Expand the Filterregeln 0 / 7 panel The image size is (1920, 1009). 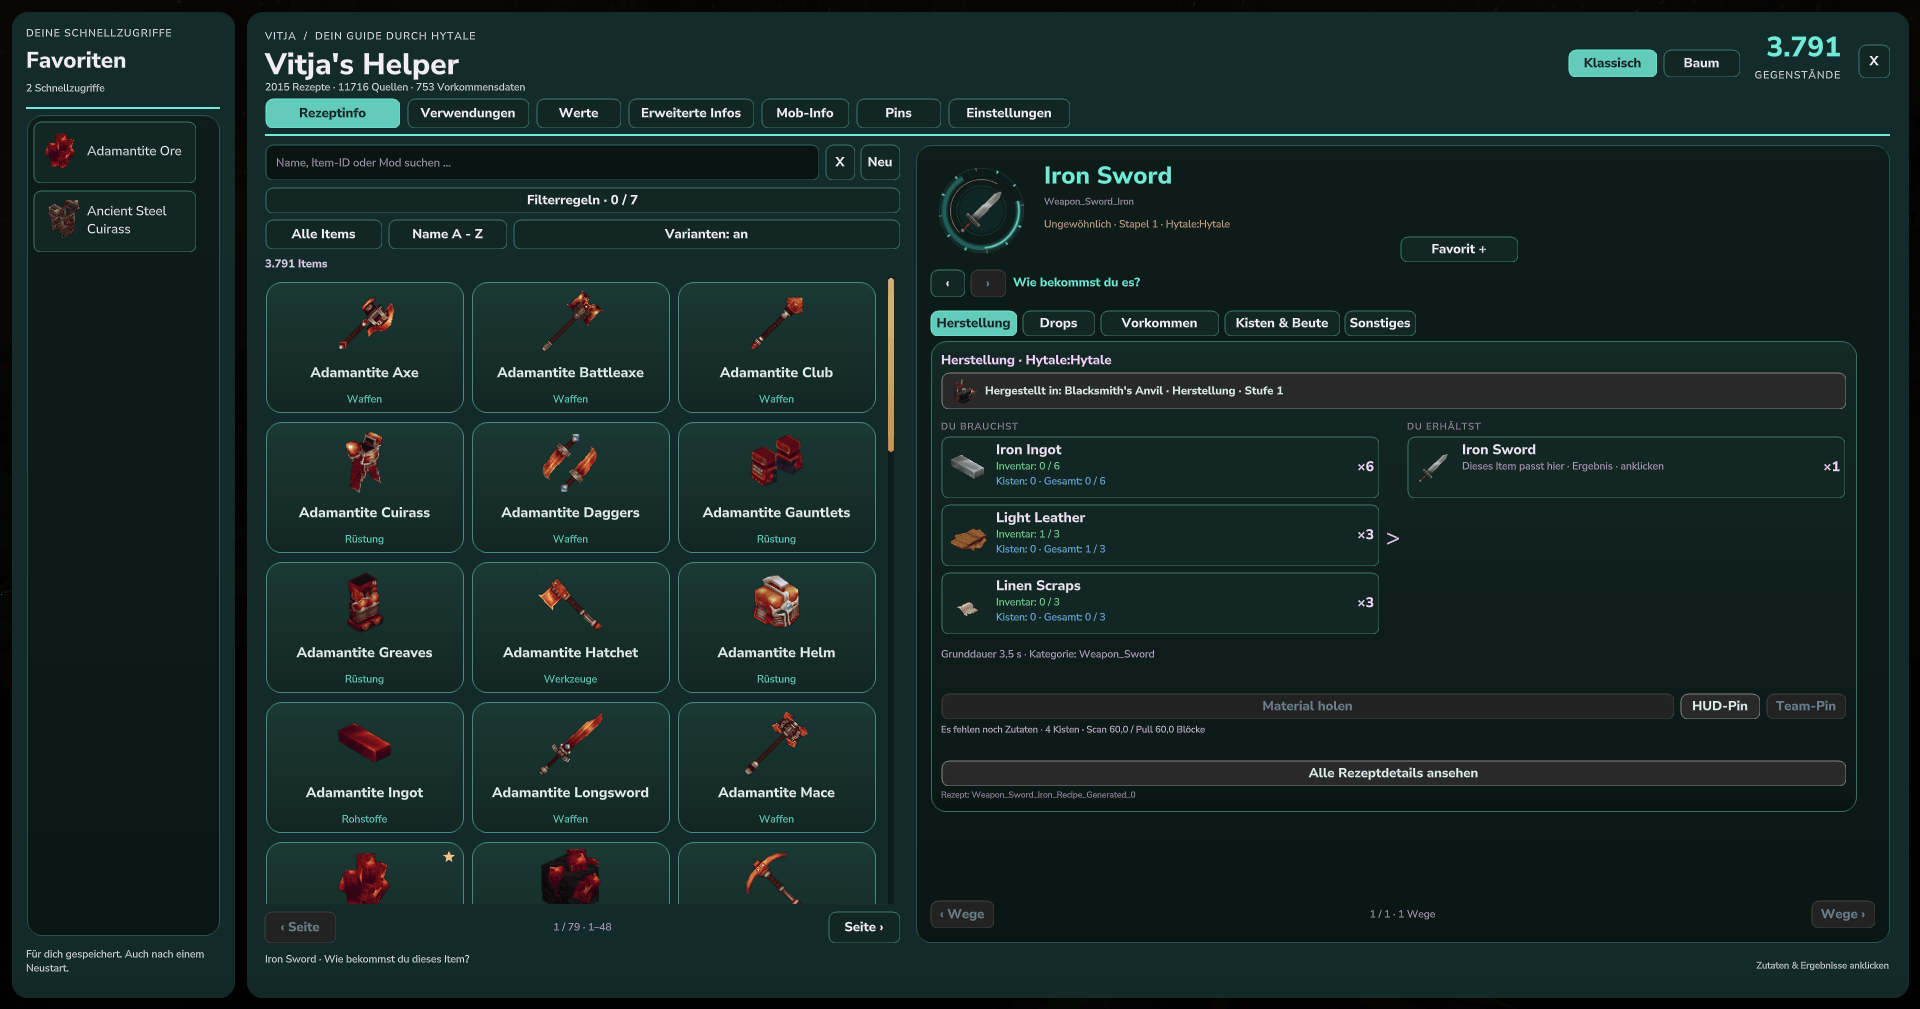[582, 200]
